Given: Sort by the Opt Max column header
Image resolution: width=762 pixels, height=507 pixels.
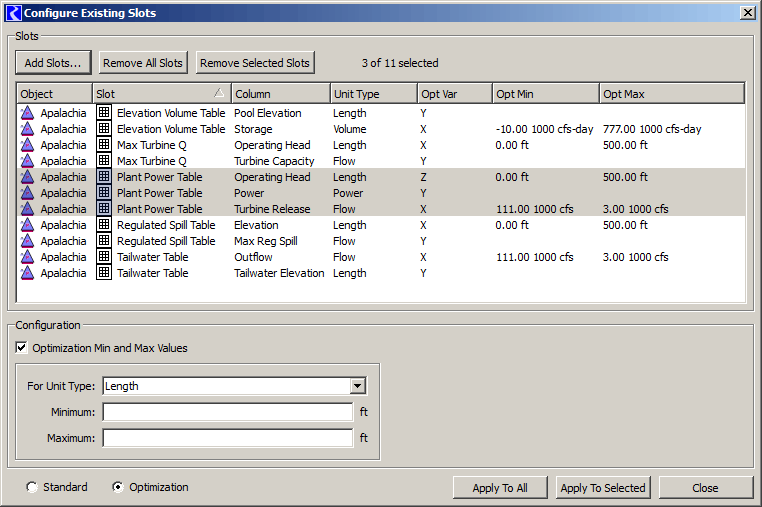Looking at the screenshot, I should click(672, 94).
